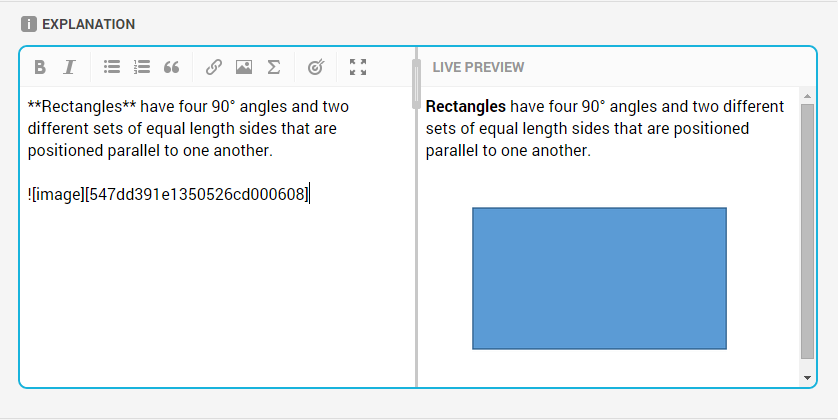Screen dimensions: 838x420
Task: Open the insert image tool
Action: pos(244,67)
